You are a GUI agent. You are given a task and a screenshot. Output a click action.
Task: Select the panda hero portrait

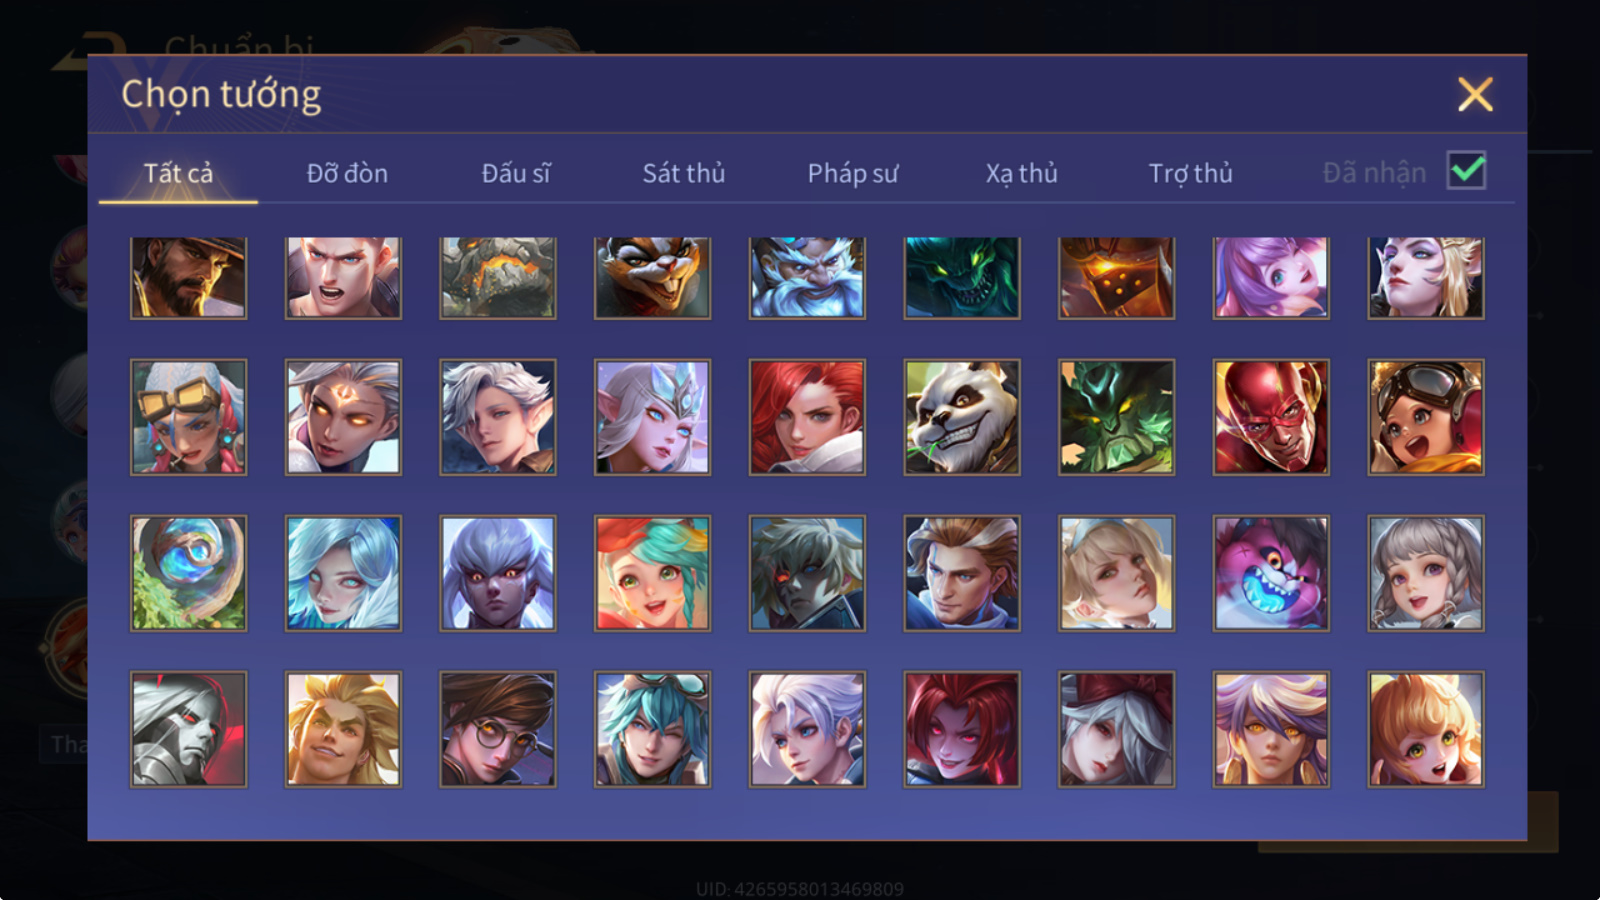tap(962, 417)
